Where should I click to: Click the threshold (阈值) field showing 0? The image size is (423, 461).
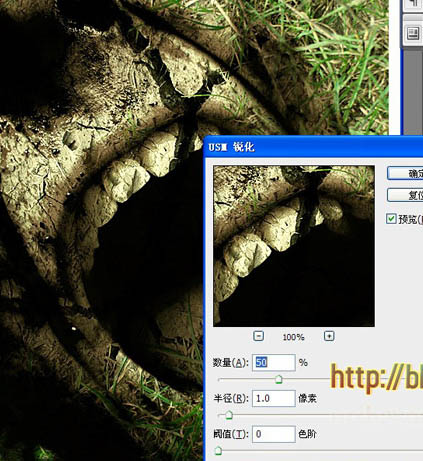point(274,434)
